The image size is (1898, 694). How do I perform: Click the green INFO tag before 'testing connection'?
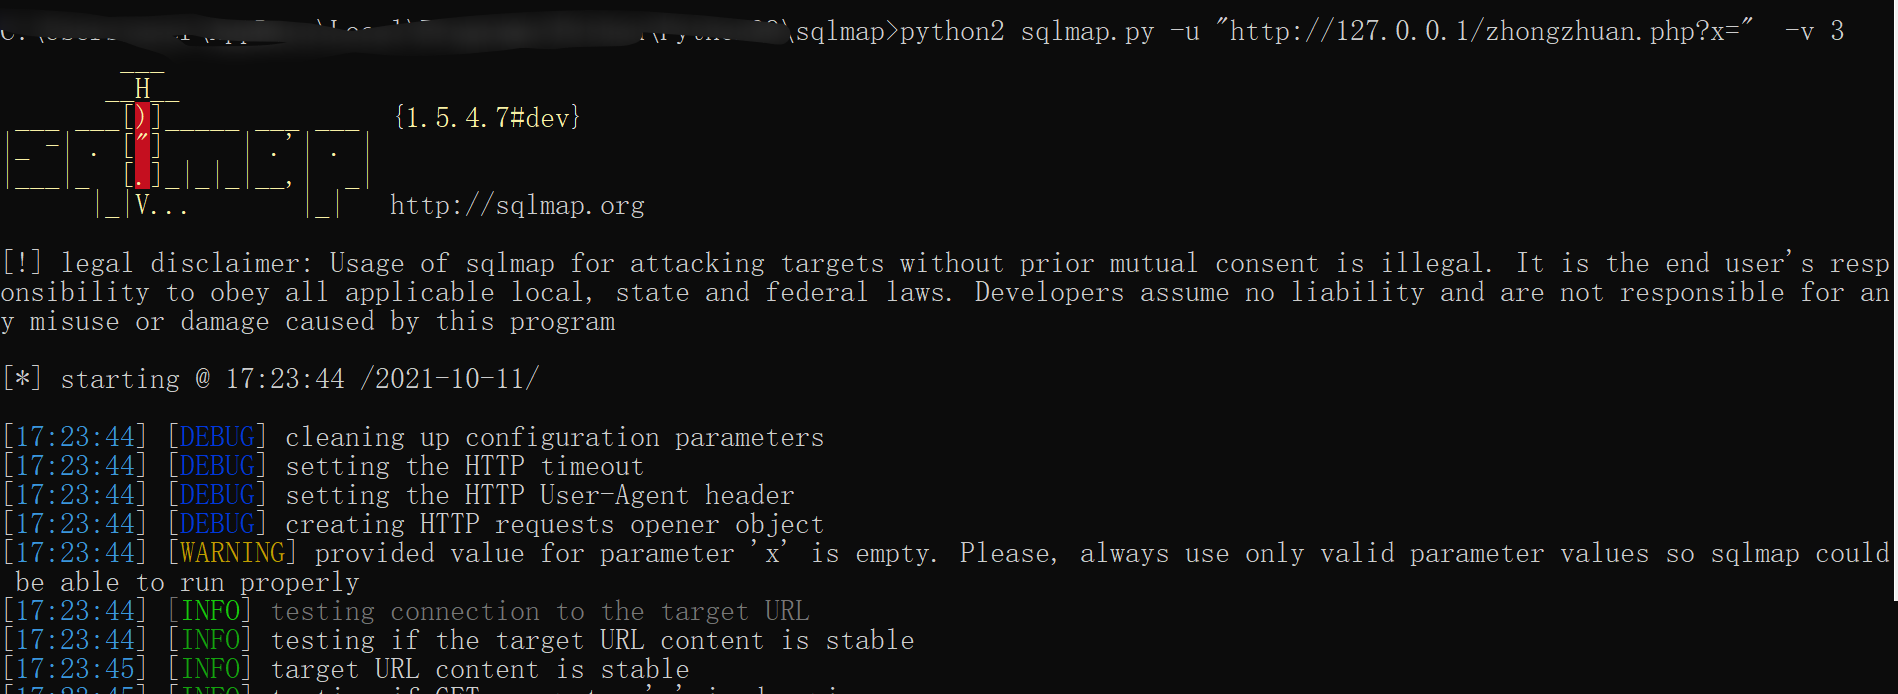tap(210, 611)
